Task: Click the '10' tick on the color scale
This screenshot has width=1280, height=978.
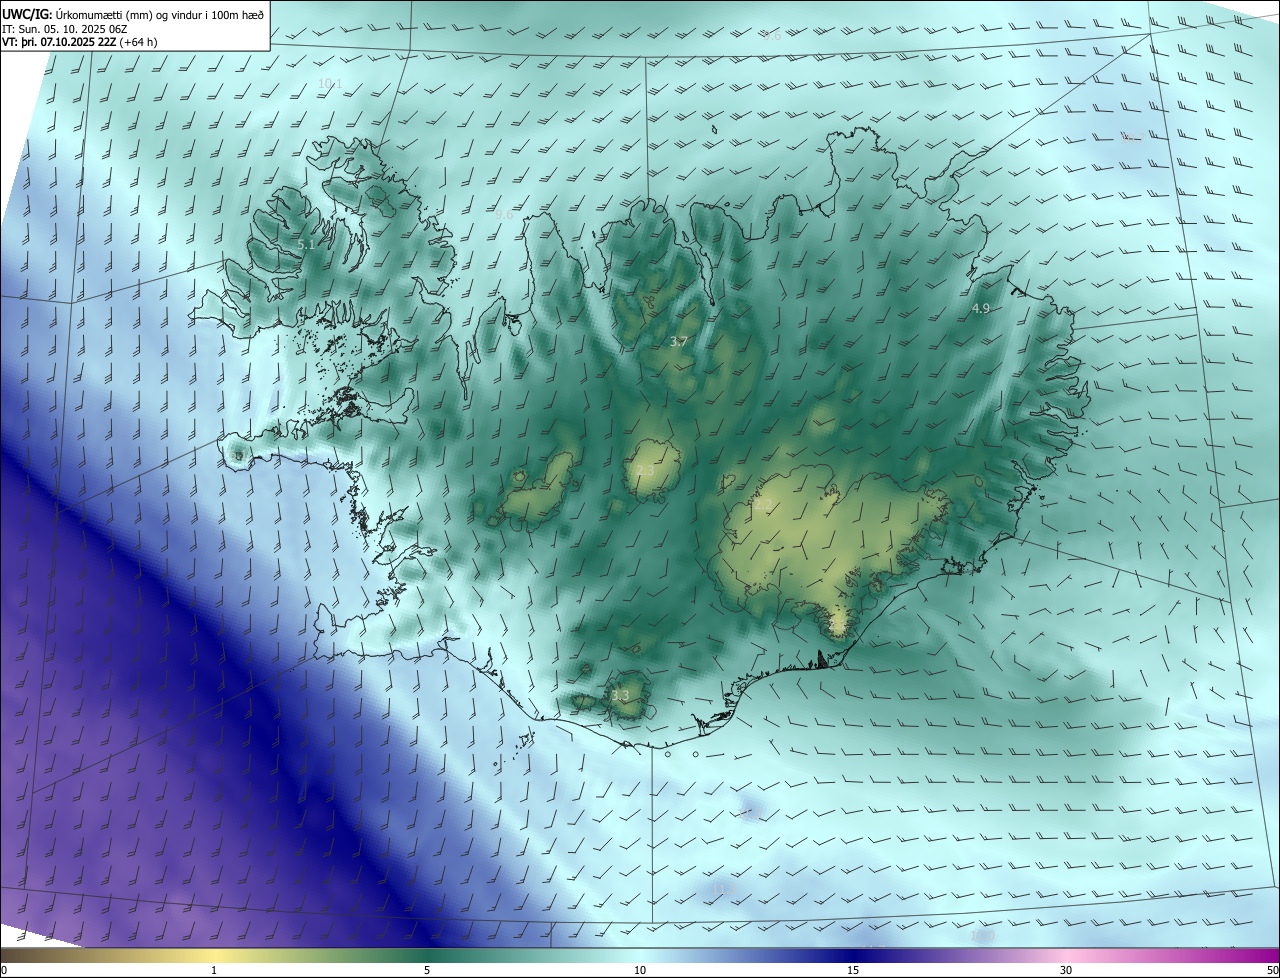Action: (x=640, y=971)
